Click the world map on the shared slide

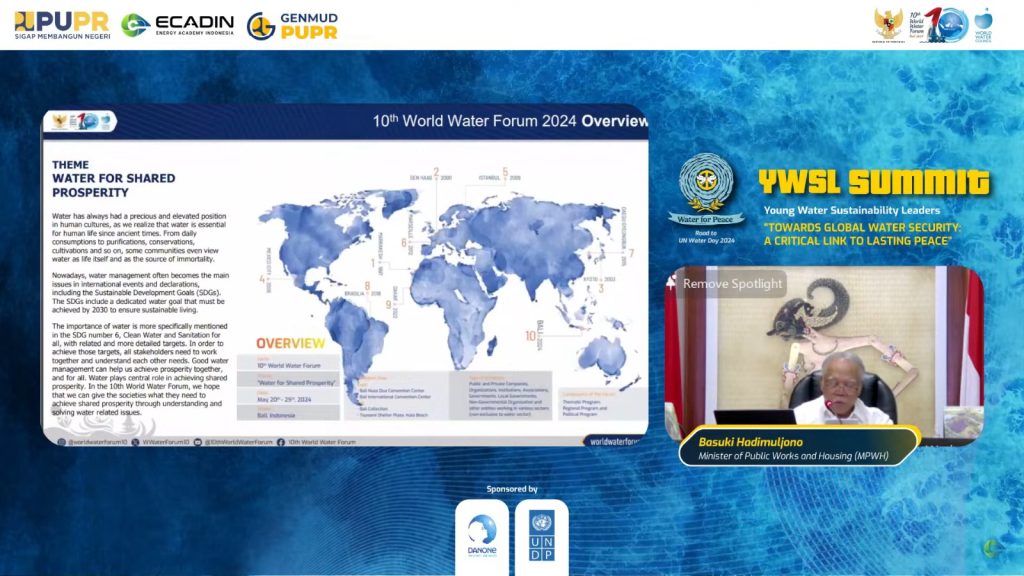click(450, 260)
